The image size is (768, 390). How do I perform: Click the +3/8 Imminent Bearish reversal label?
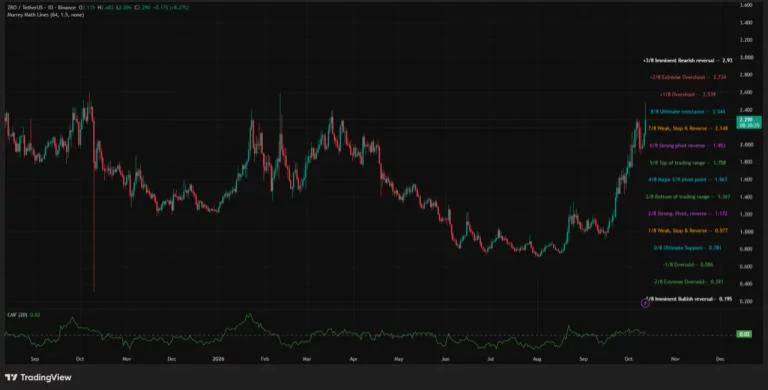[687, 60]
